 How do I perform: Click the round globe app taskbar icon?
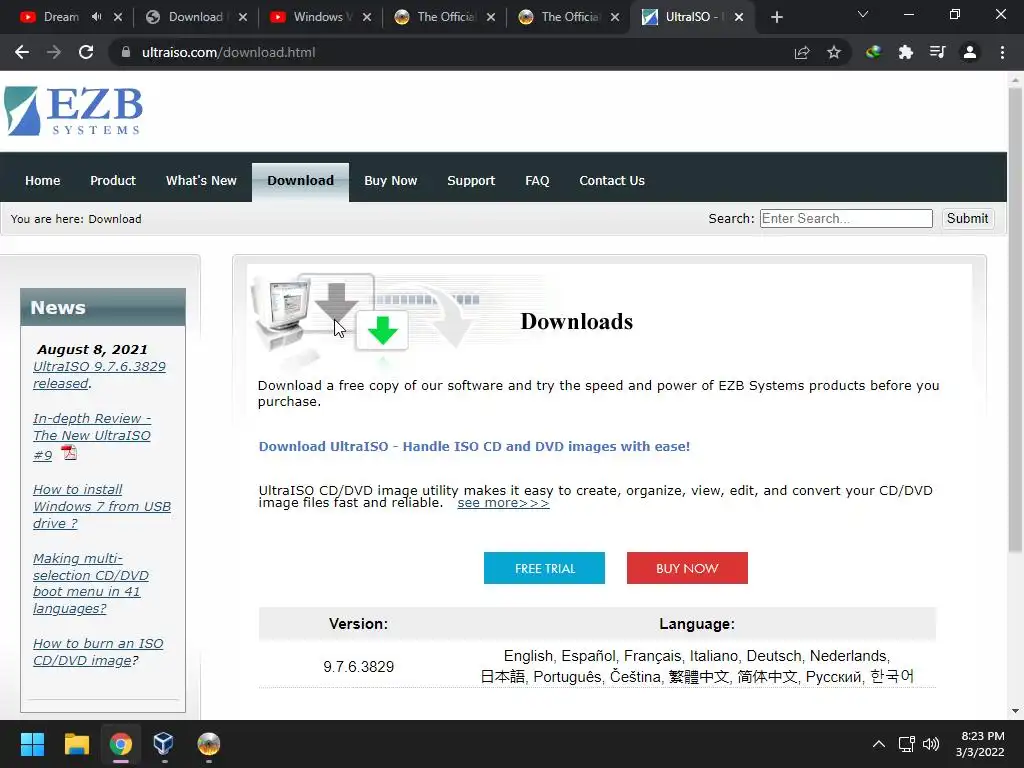click(208, 744)
